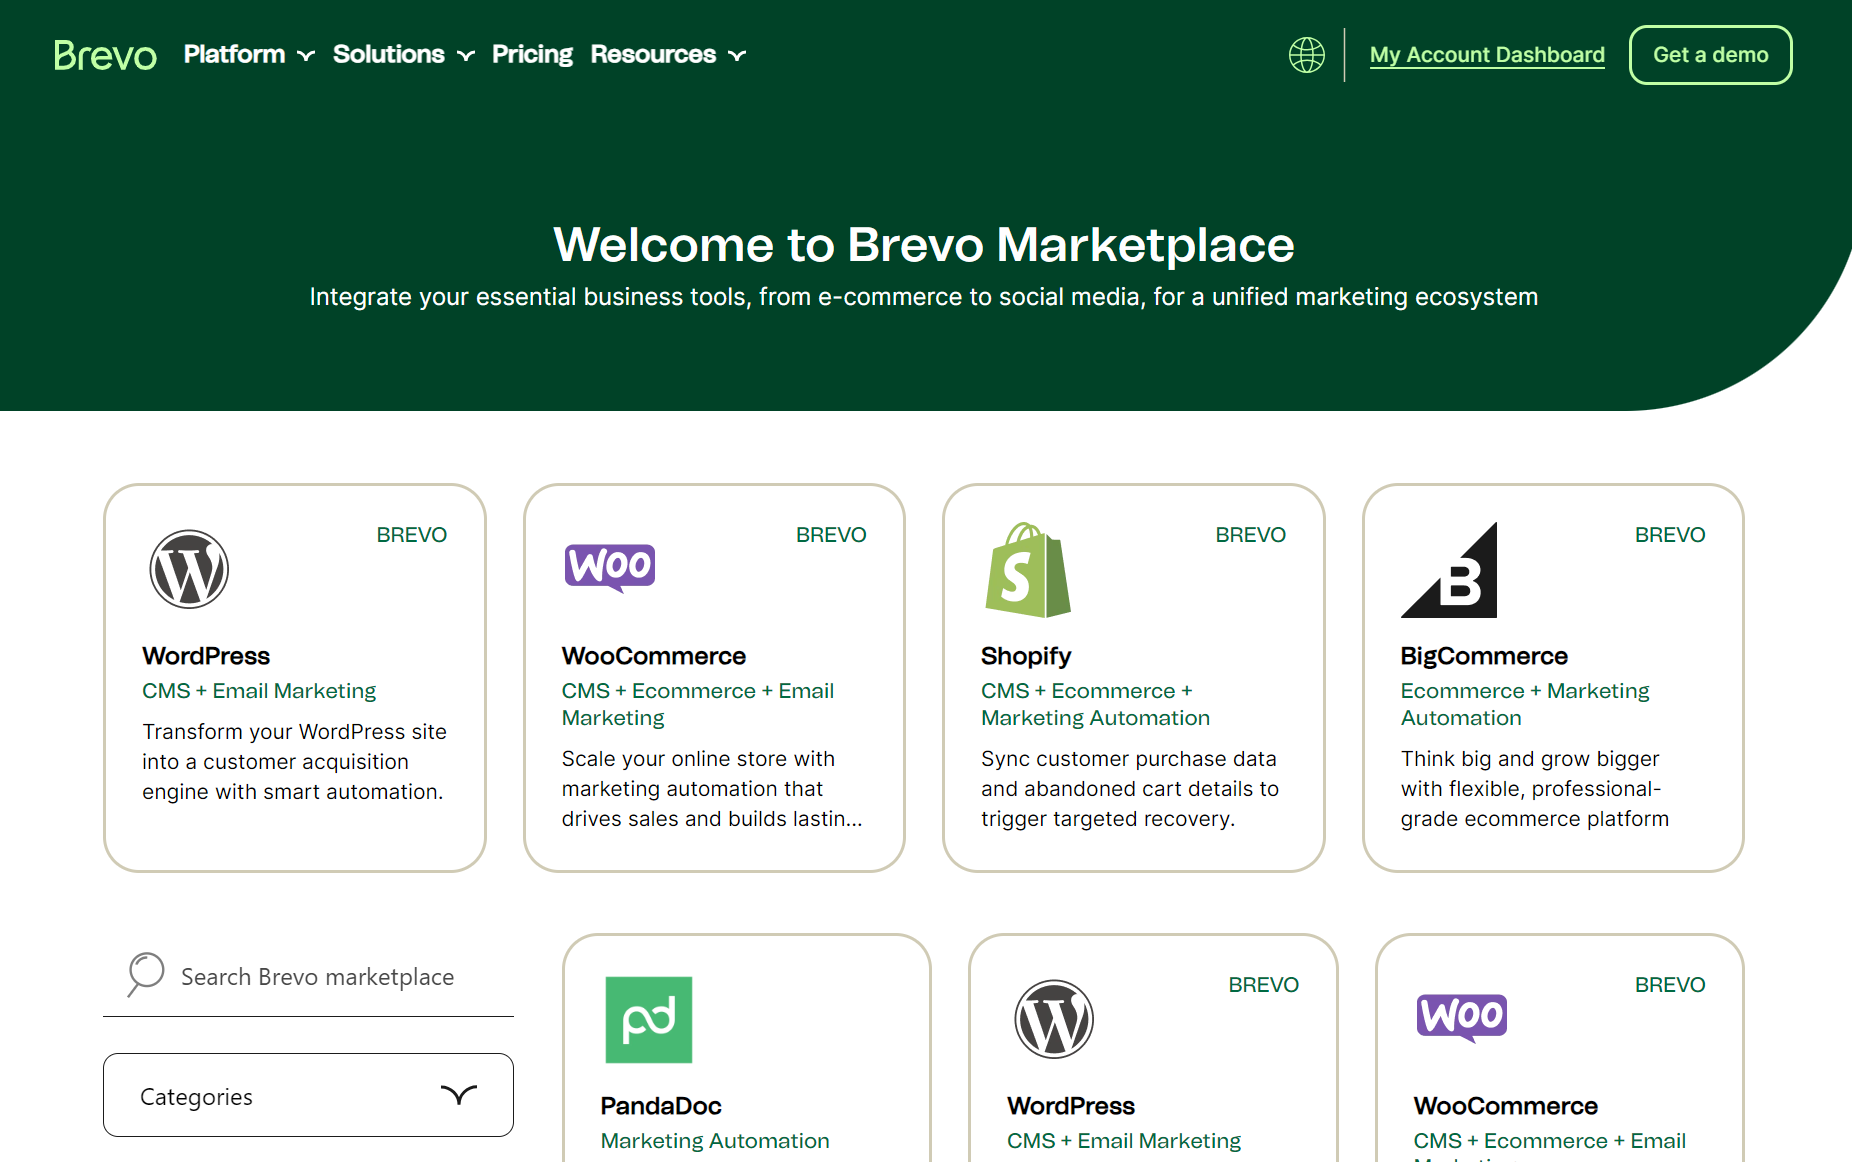This screenshot has width=1852, height=1162.
Task: Click the BigCommerce logo icon
Action: coord(1449,570)
